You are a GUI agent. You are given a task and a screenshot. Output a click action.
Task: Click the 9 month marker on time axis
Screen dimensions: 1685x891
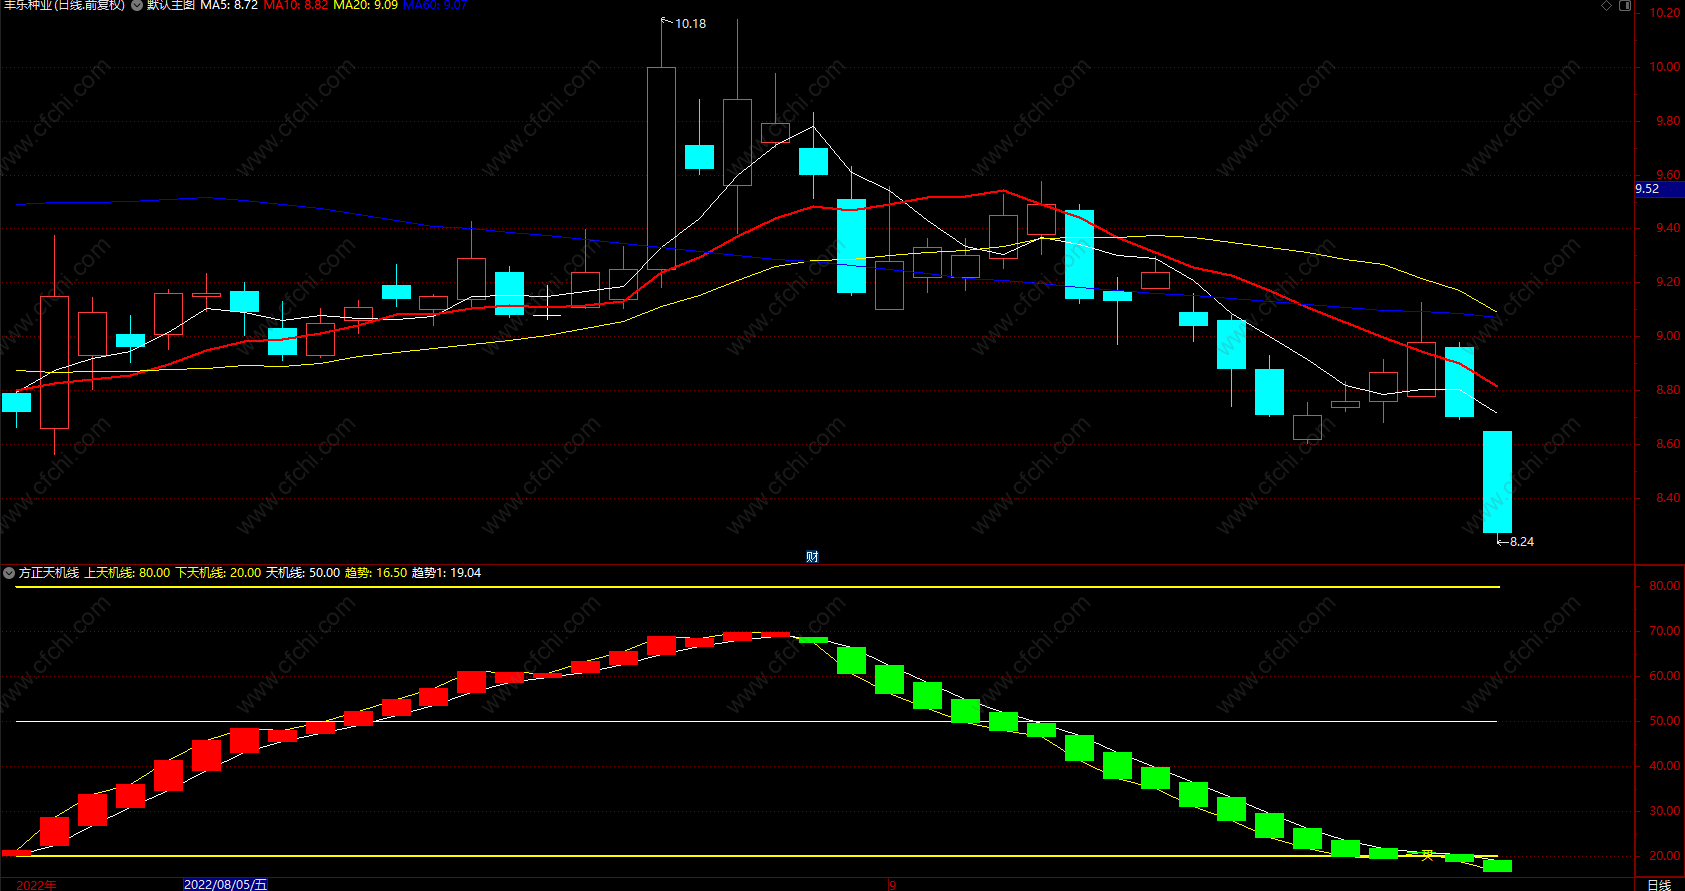pyautogui.click(x=892, y=884)
